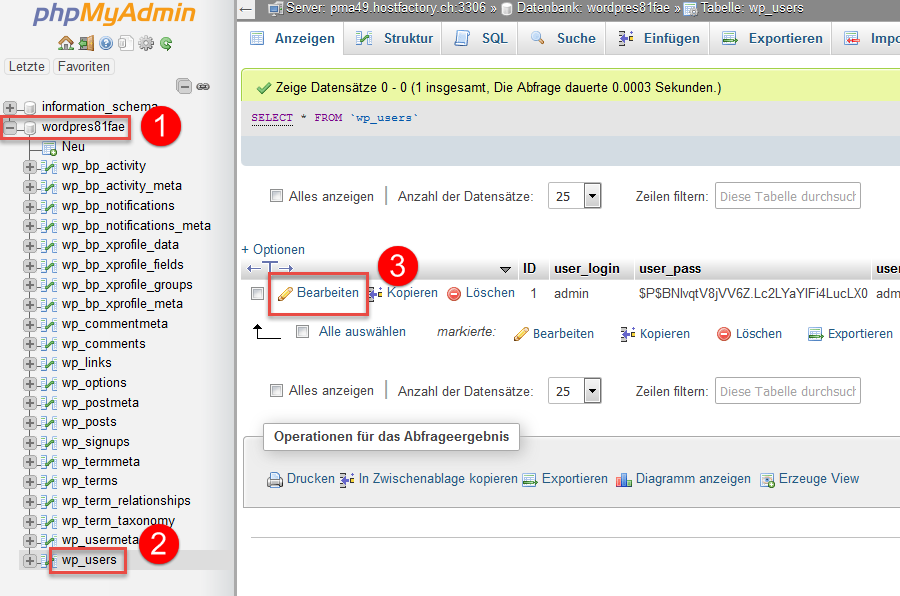Select the admin row checkbox

click(257, 293)
